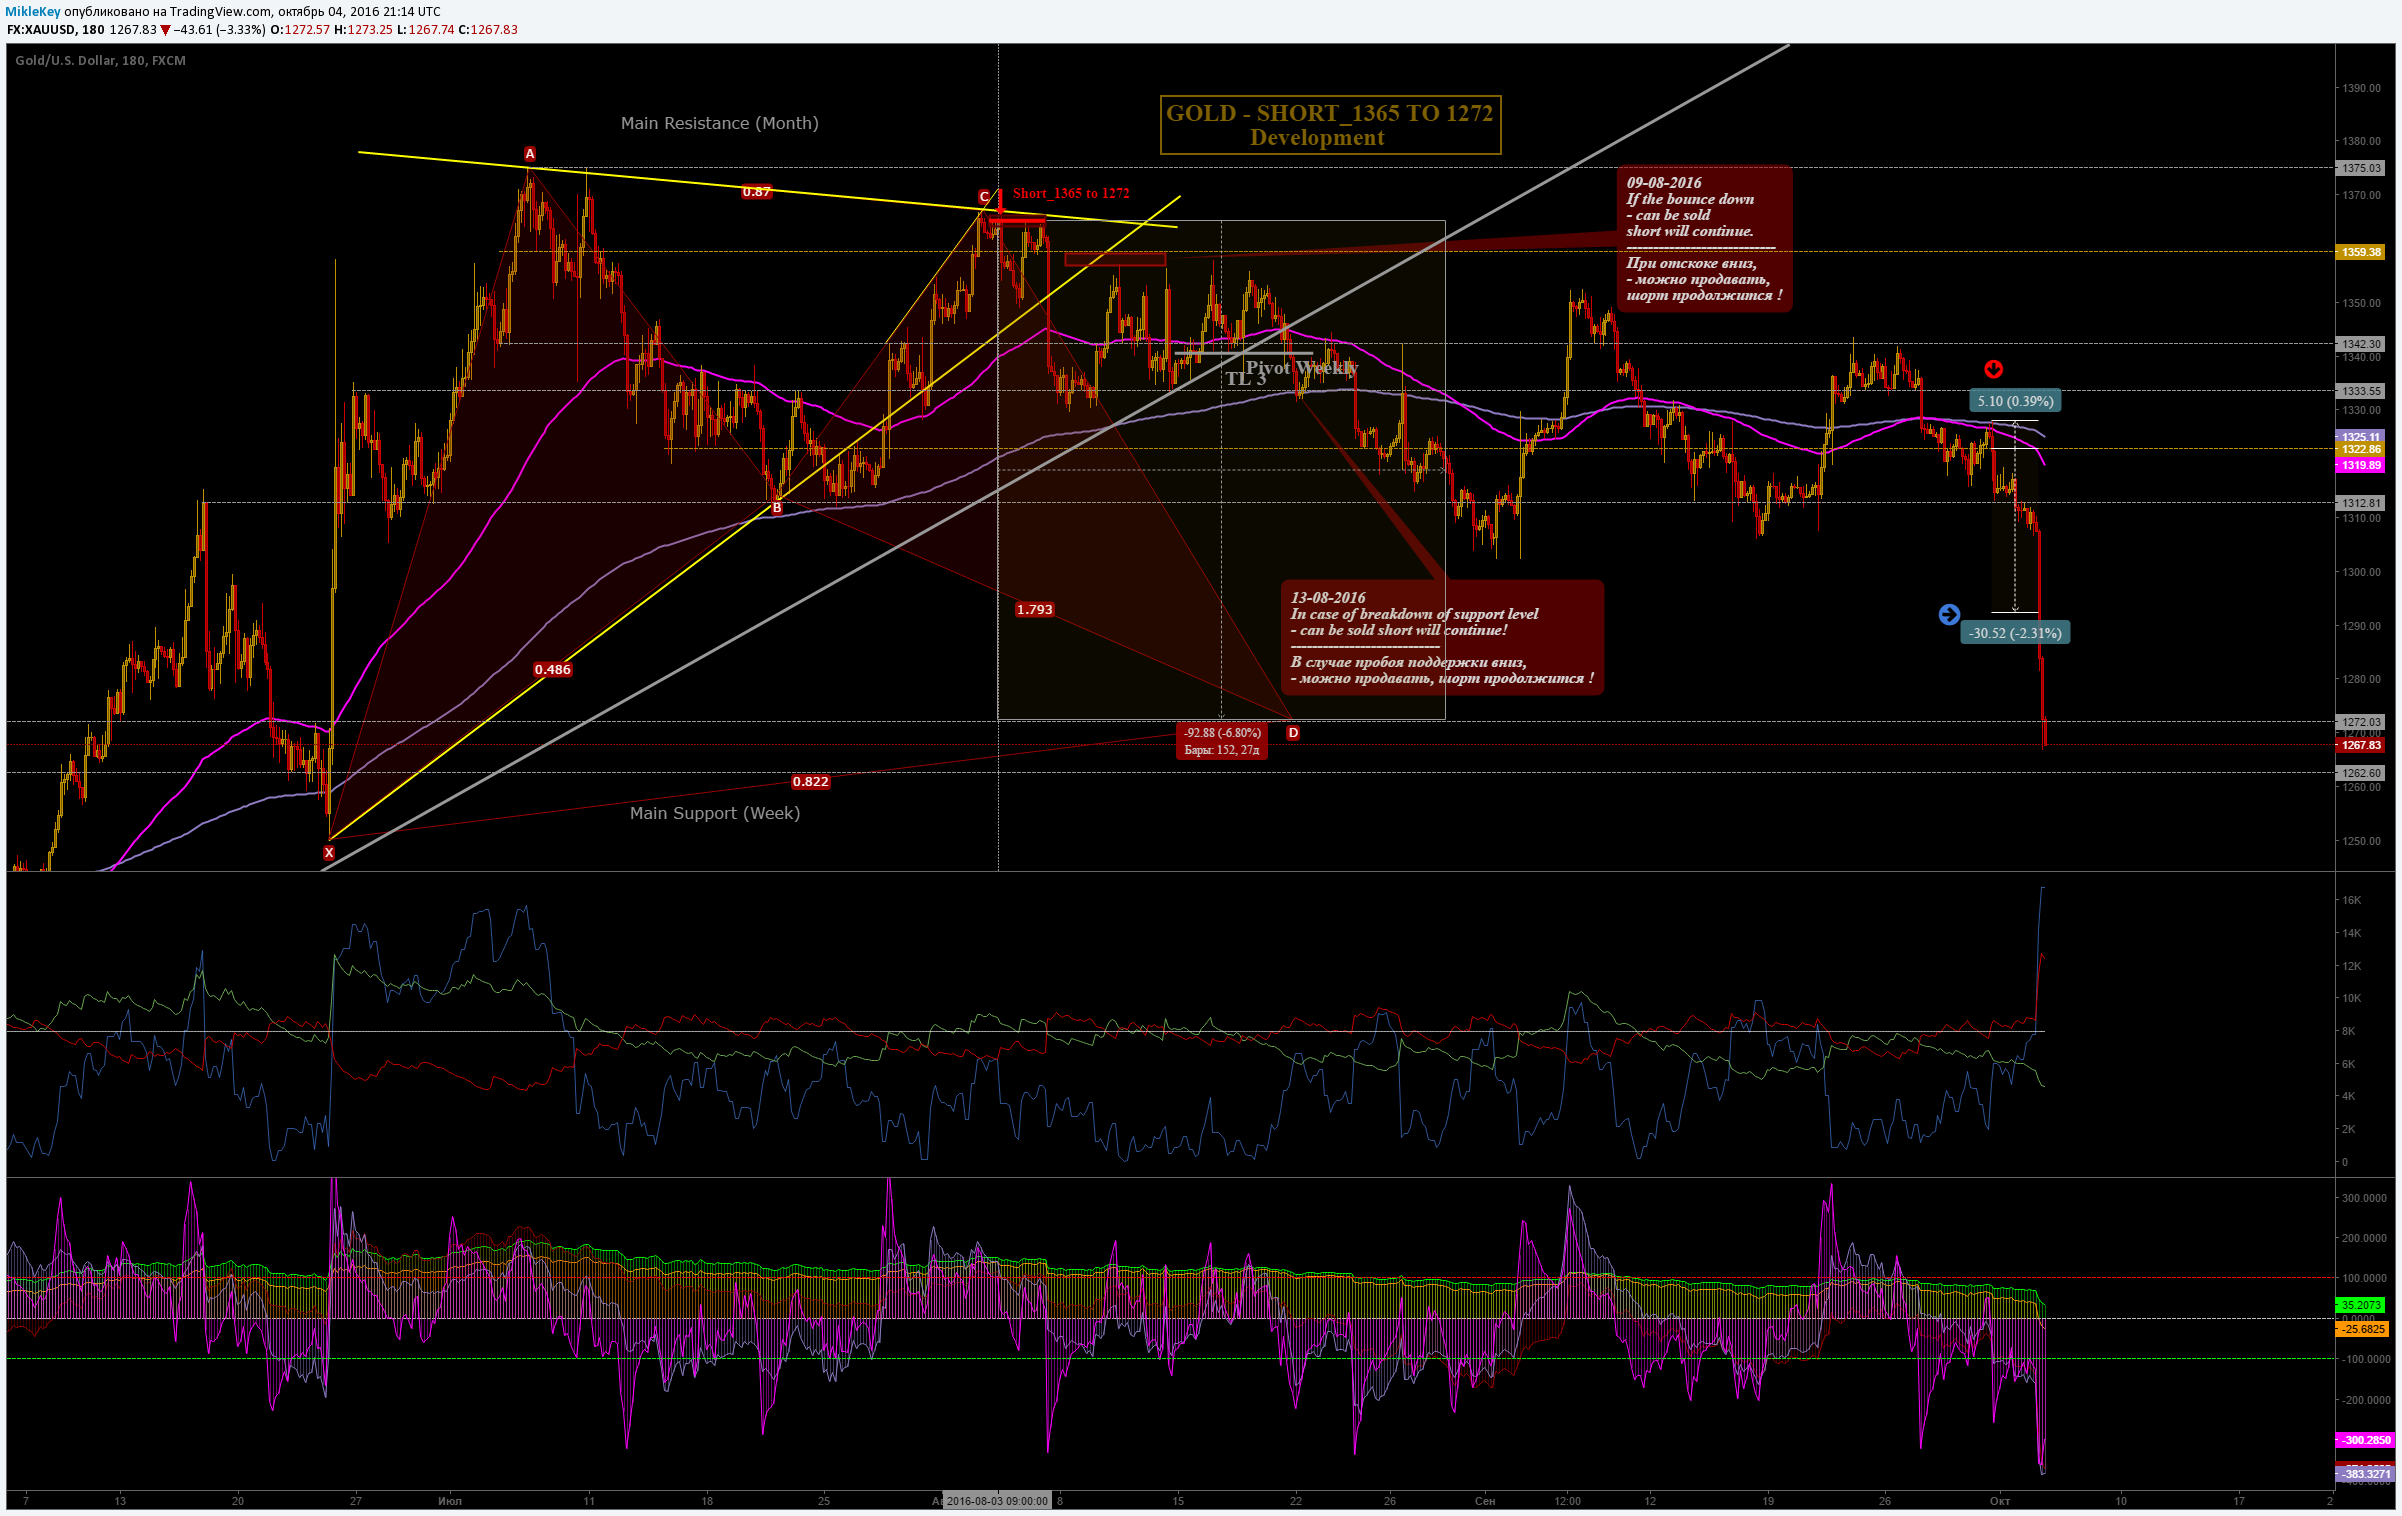The width and height of the screenshot is (2402, 1516).
Task: Click the 1342.30 price axis label
Action: (2361, 344)
